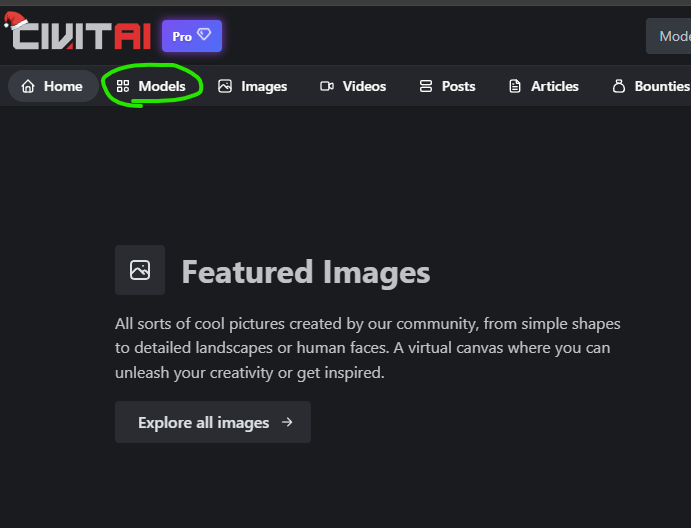This screenshot has height=528, width=691.
Task: Go to the Home tab
Action: coord(63,86)
